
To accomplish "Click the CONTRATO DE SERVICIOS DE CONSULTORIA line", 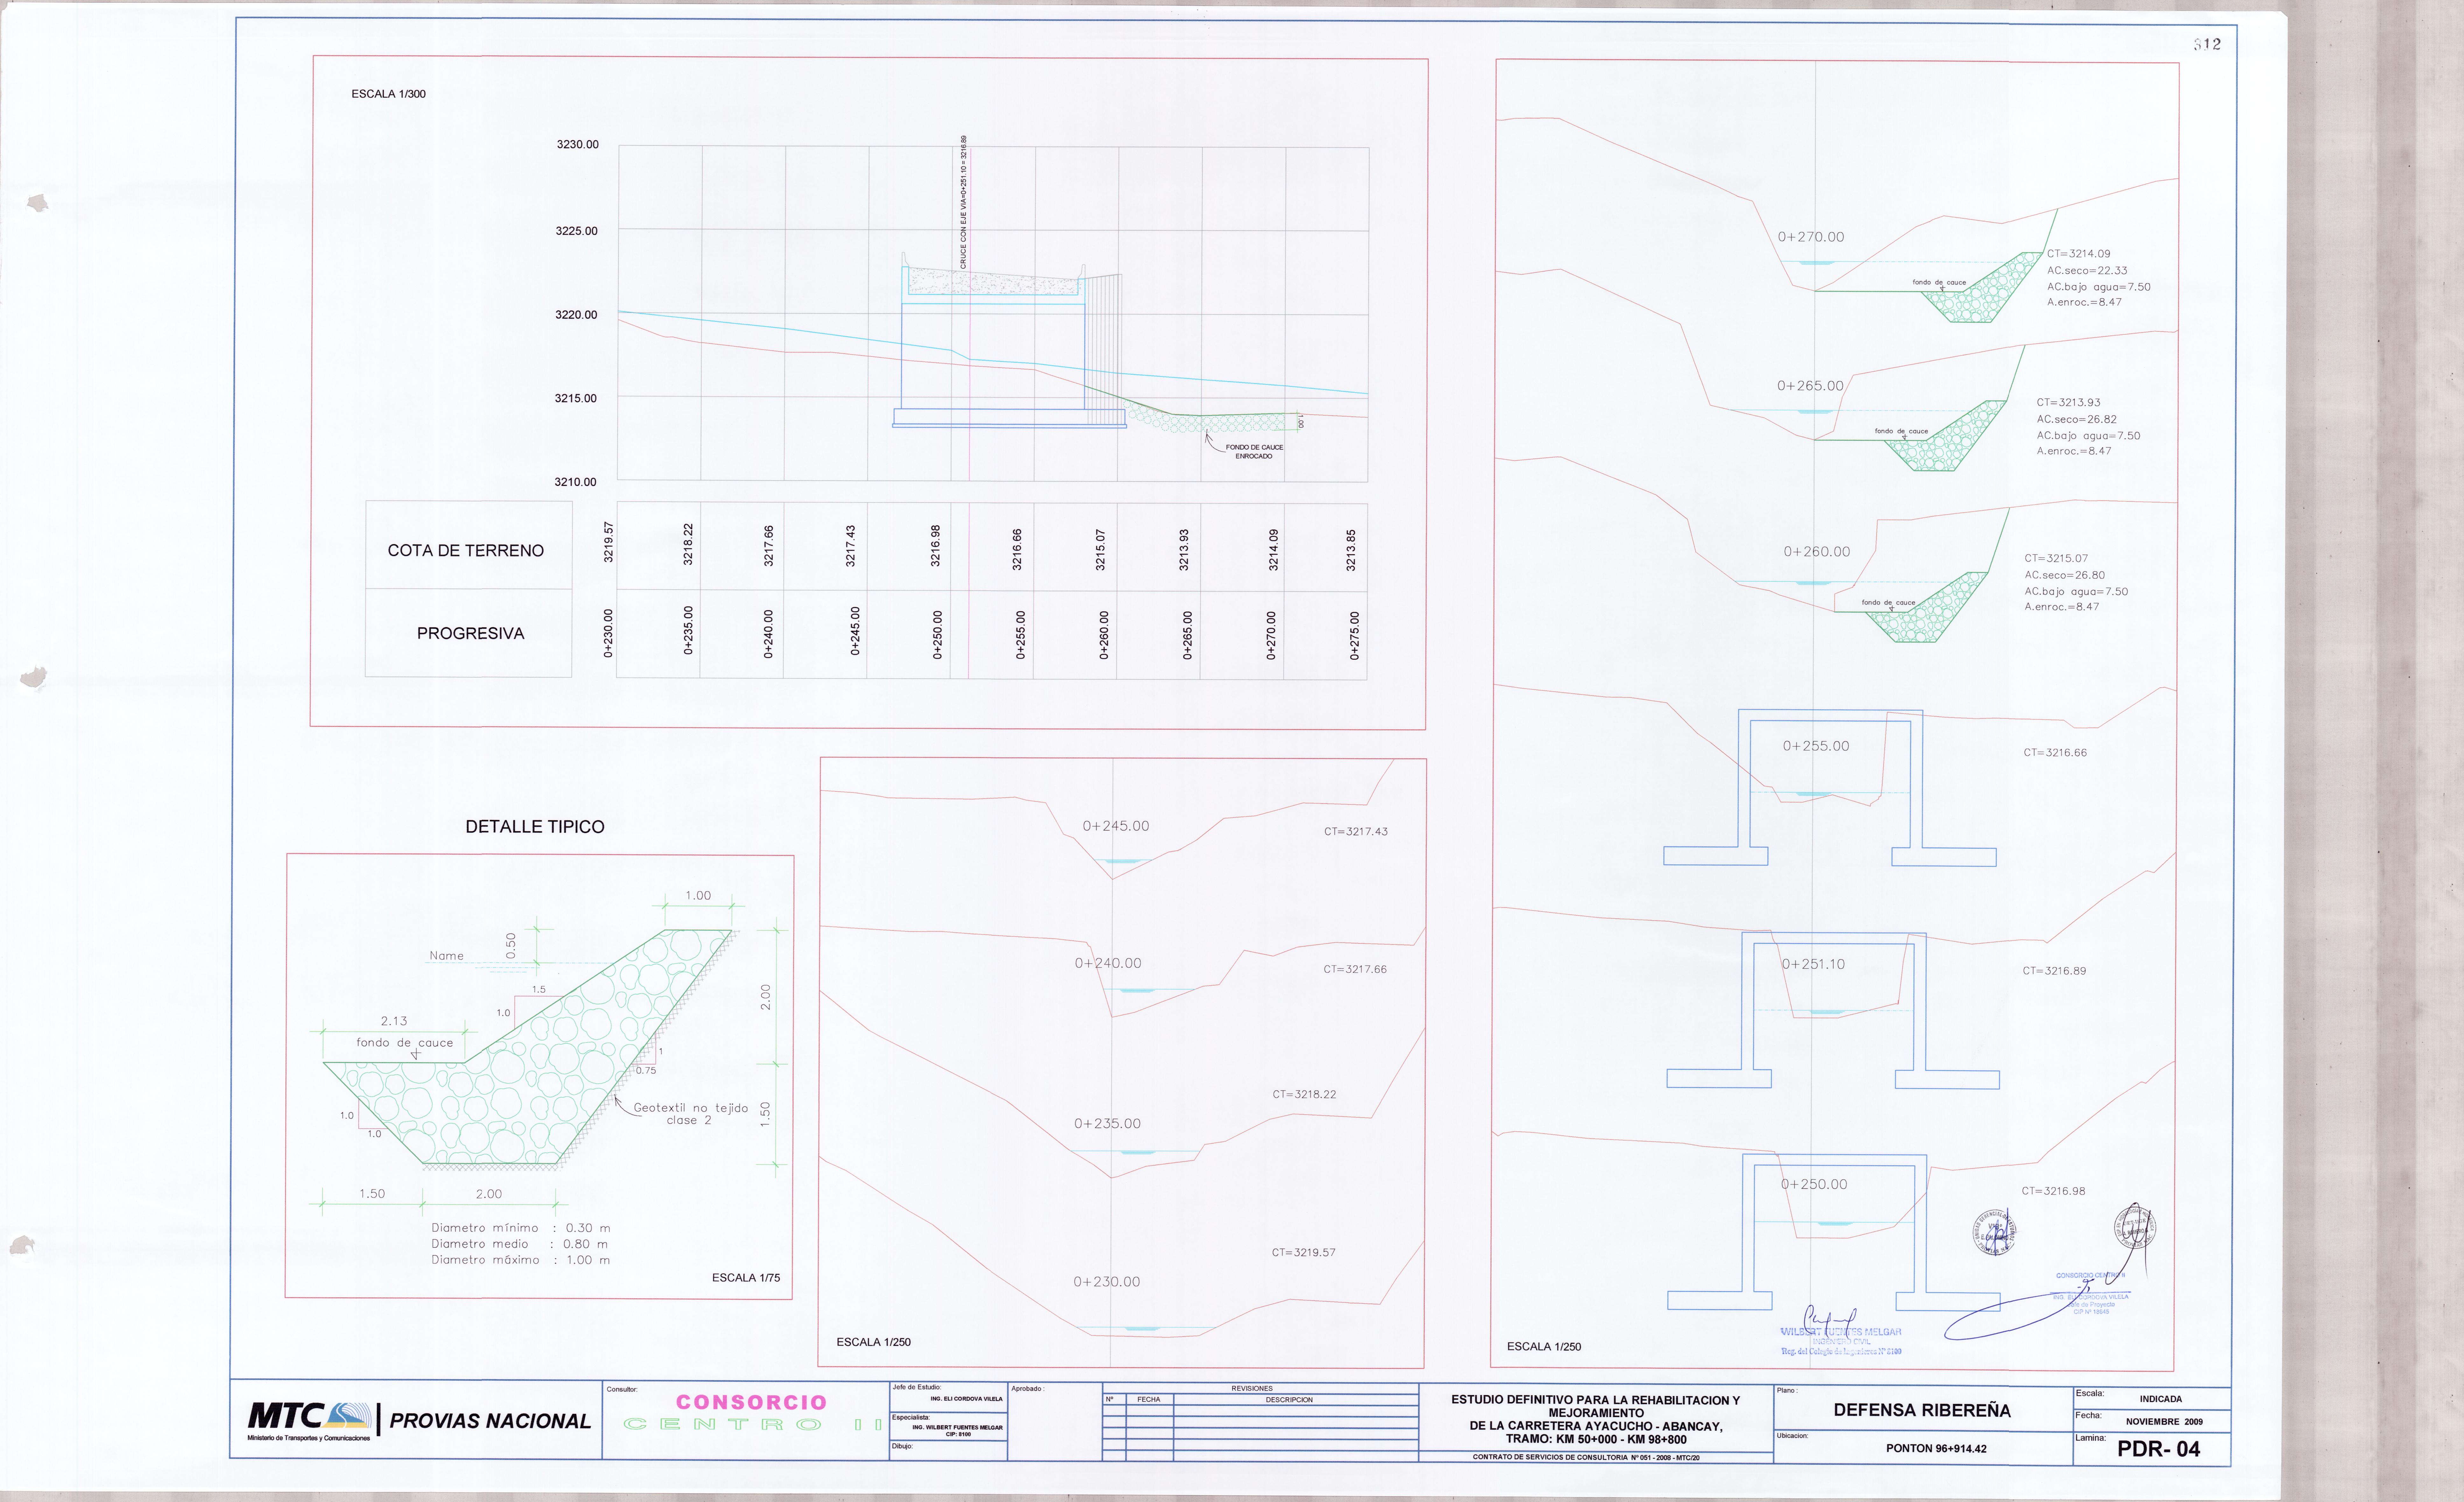I will point(1586,1458).
